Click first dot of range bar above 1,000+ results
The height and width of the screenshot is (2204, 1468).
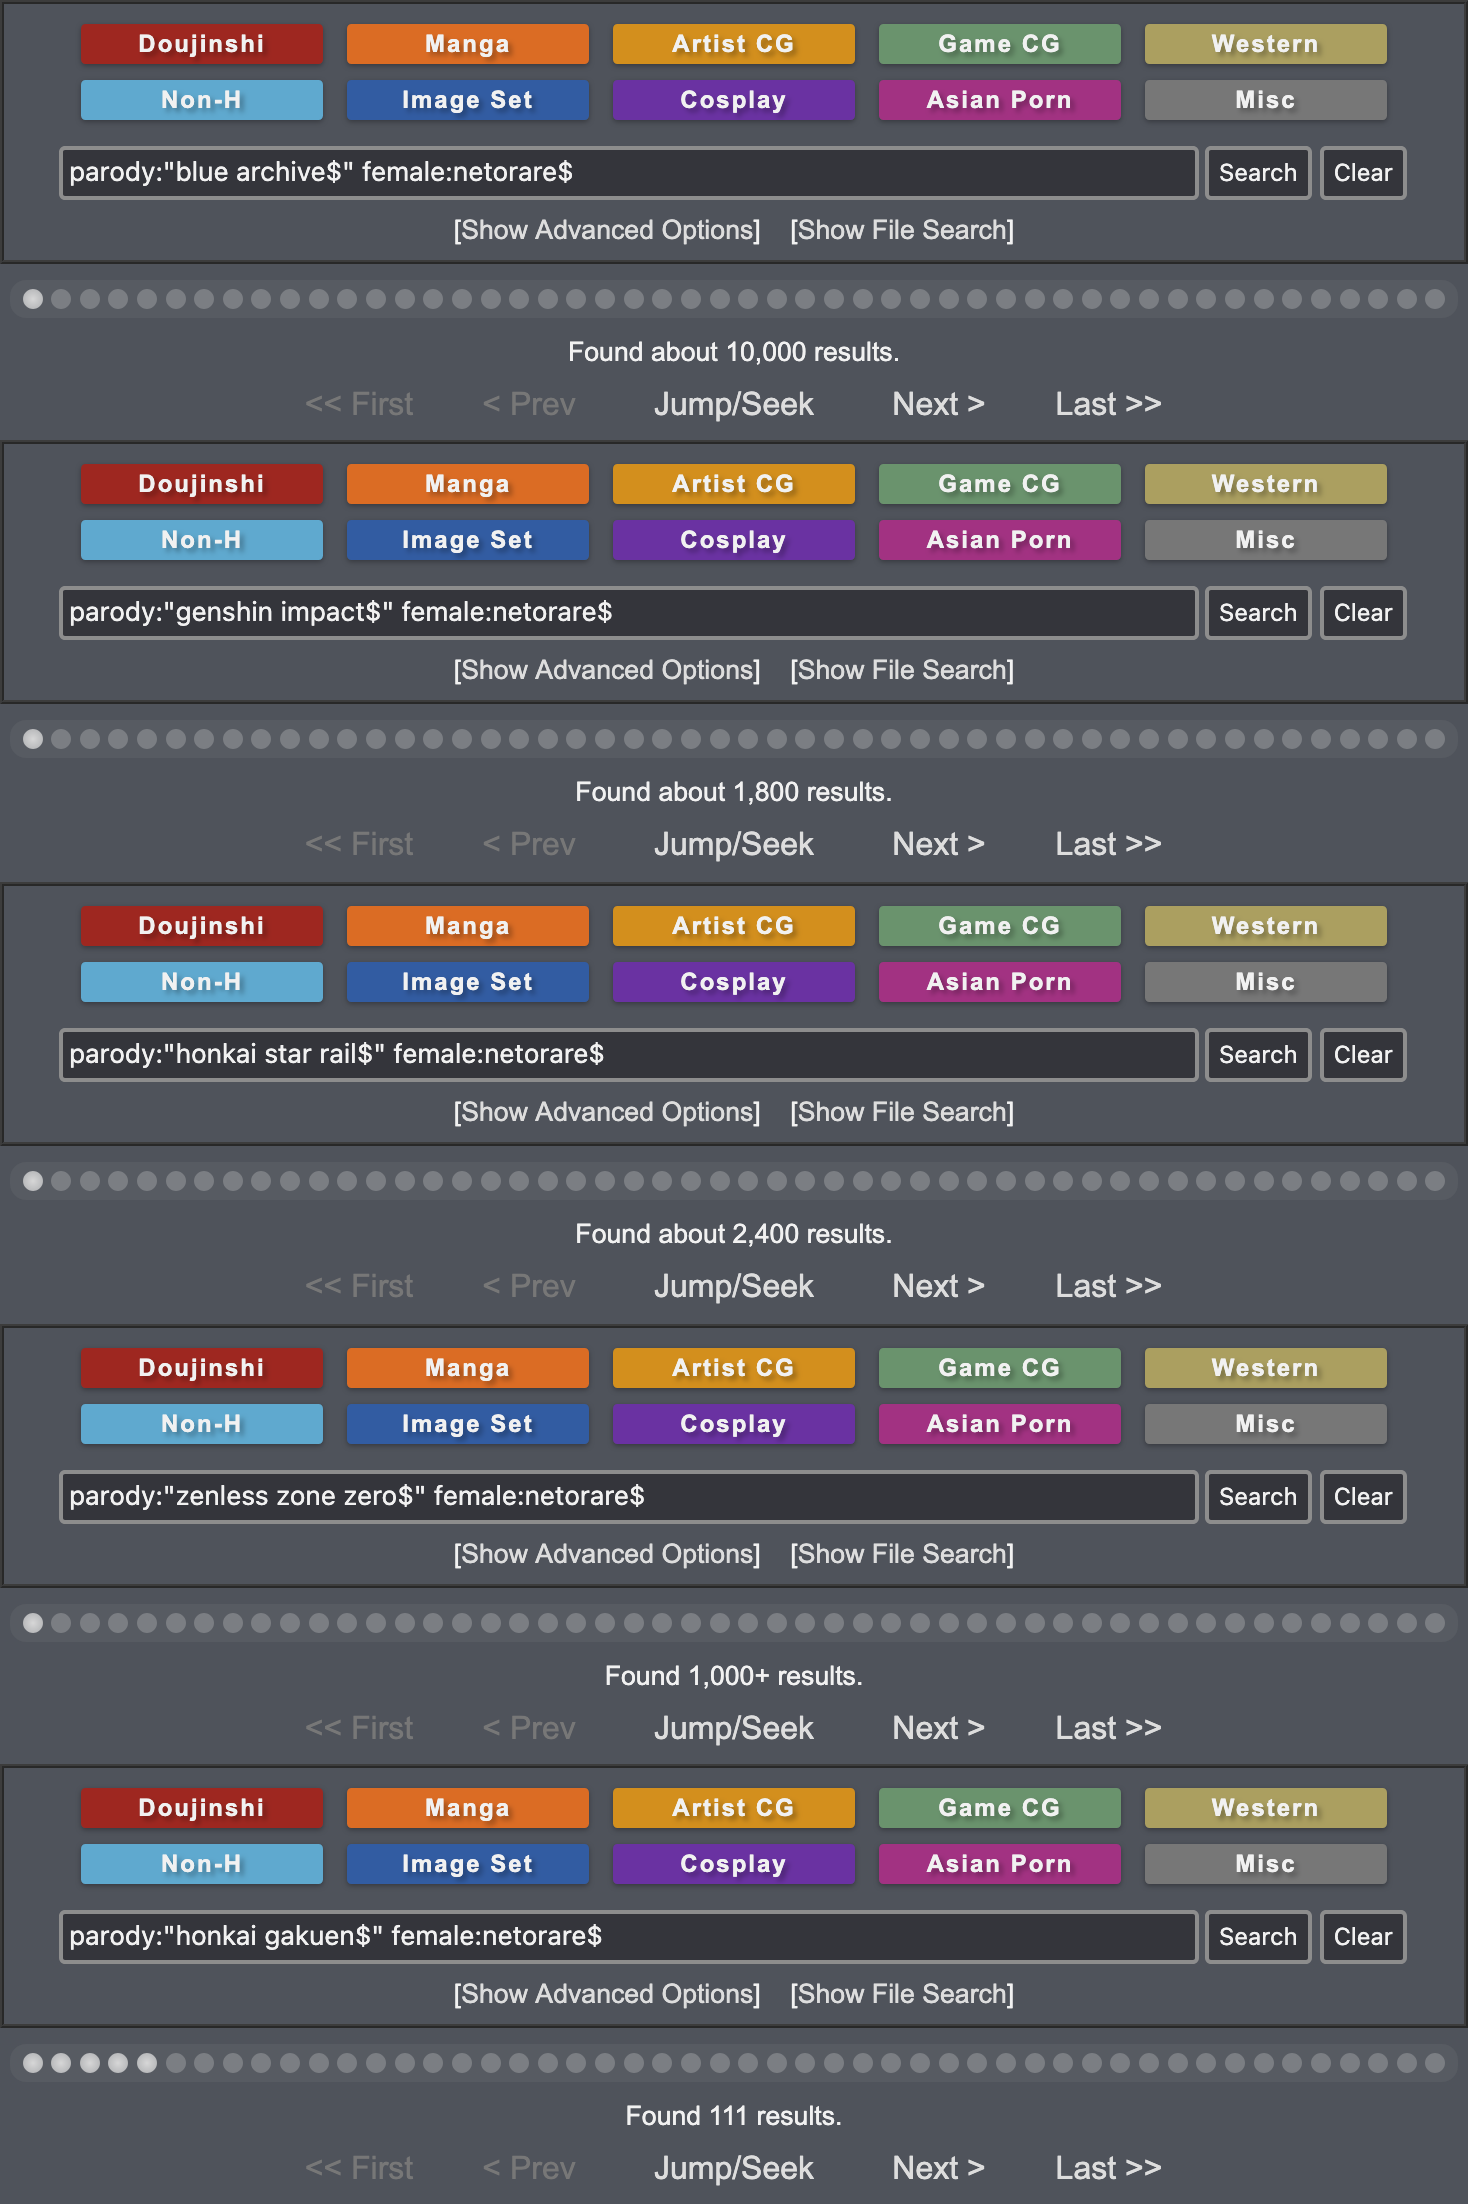click(x=33, y=1623)
